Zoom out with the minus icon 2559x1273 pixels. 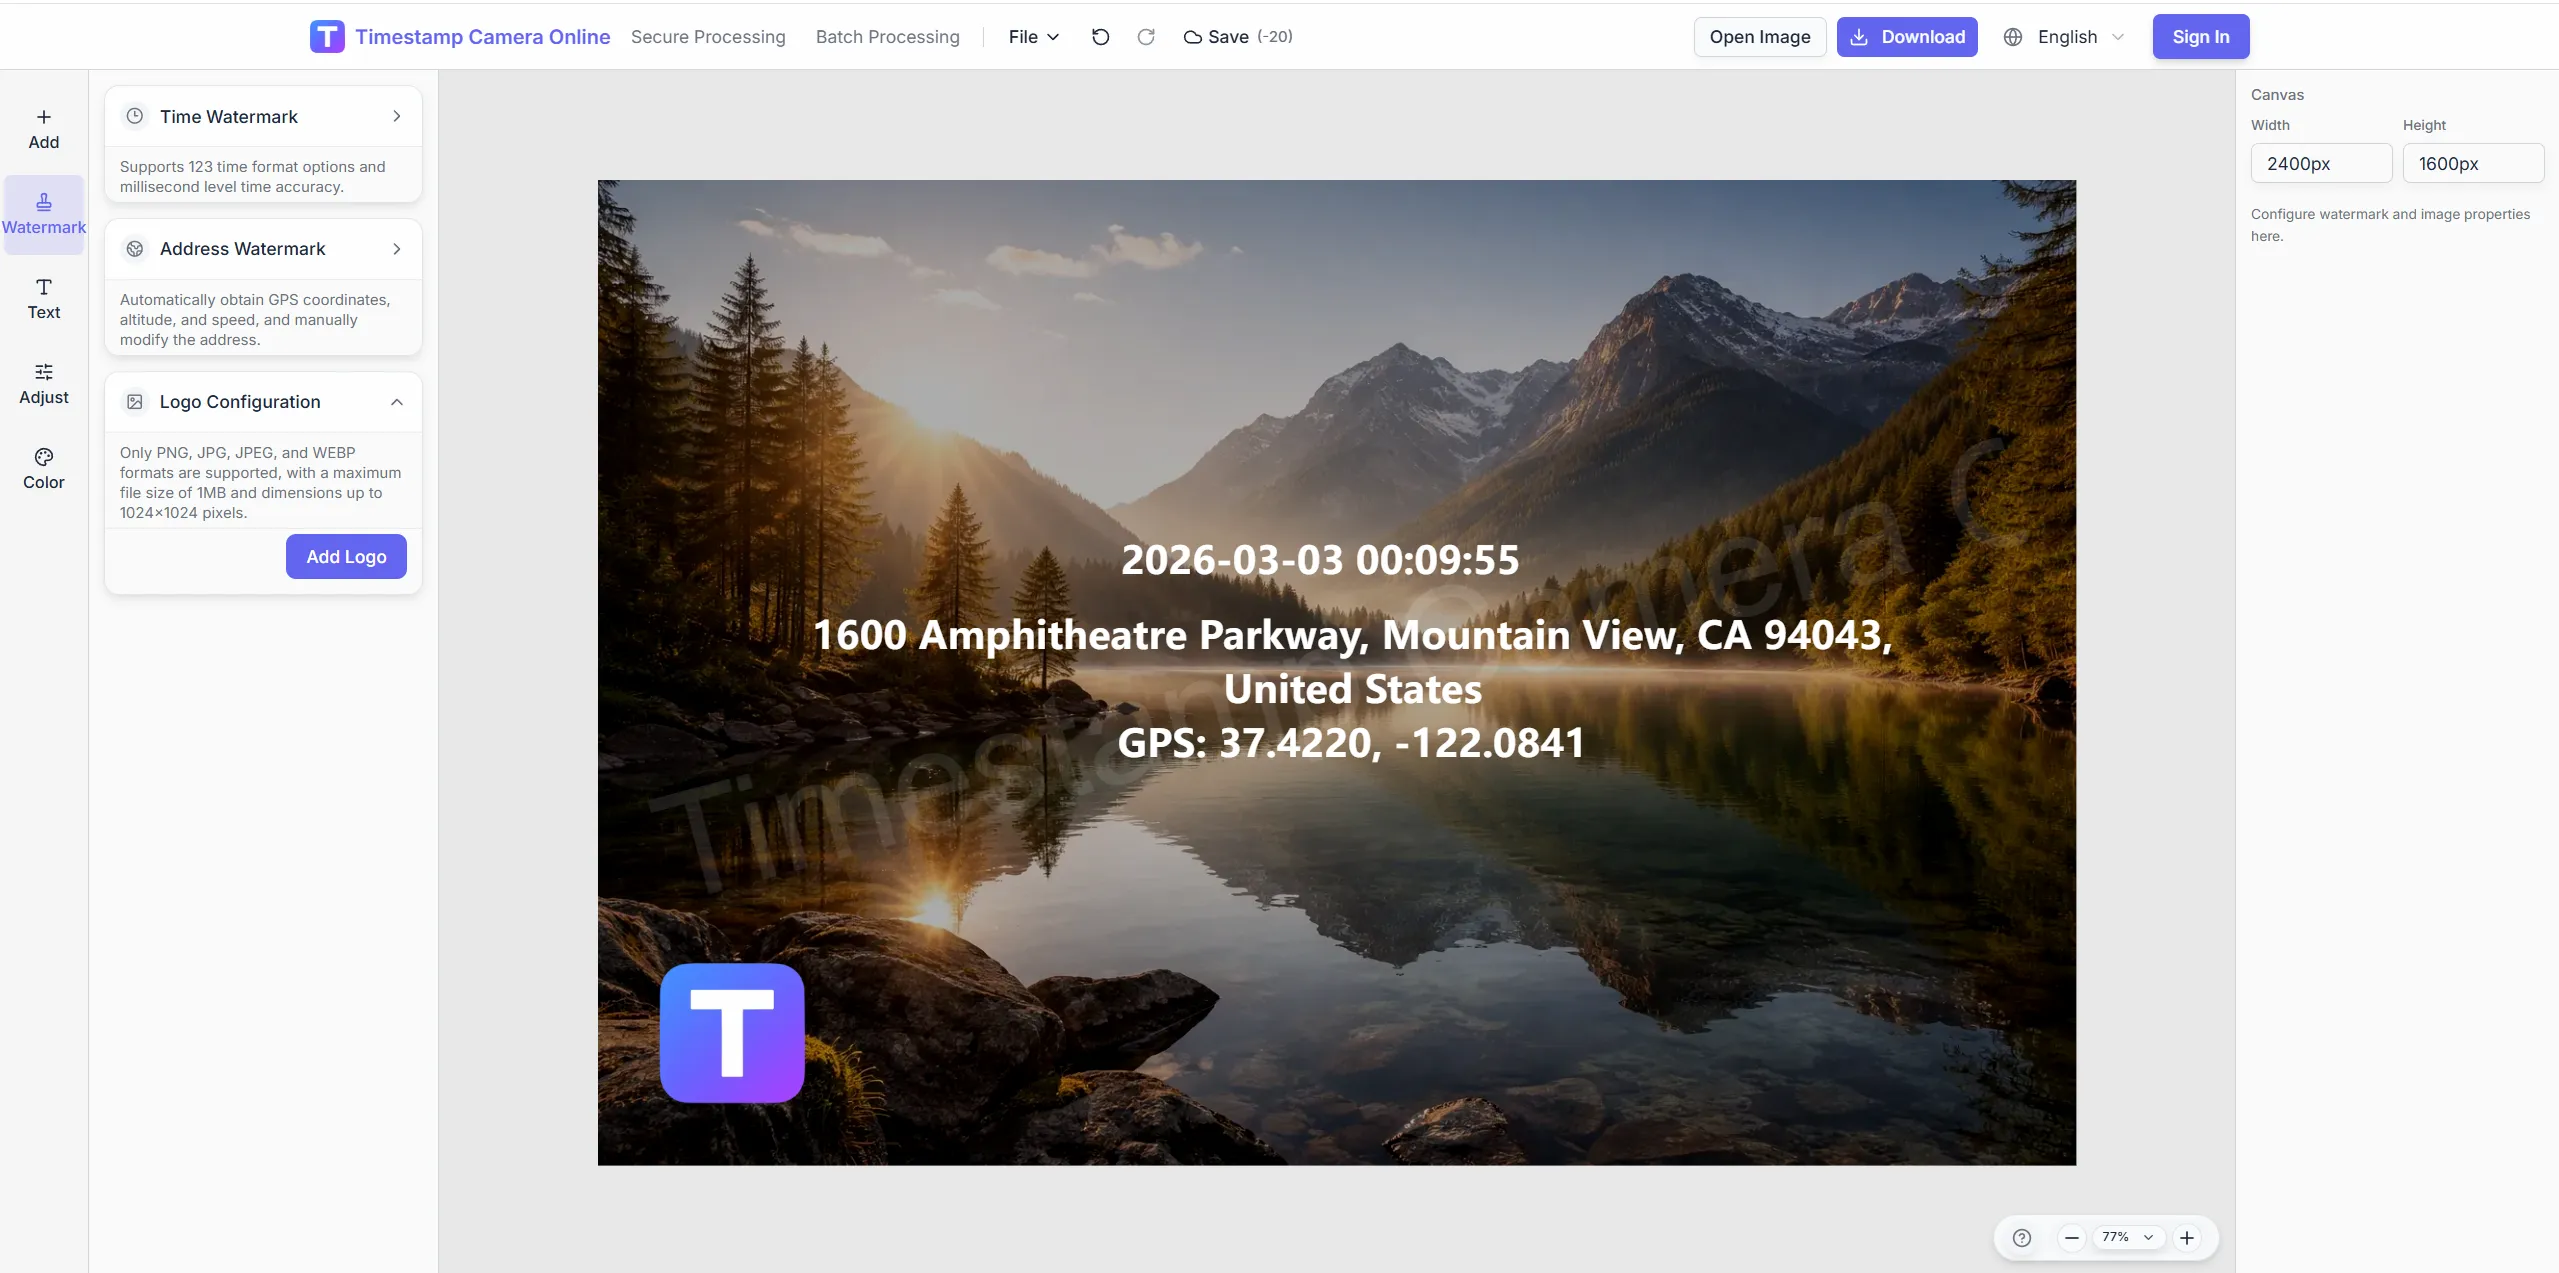[x=2071, y=1238]
